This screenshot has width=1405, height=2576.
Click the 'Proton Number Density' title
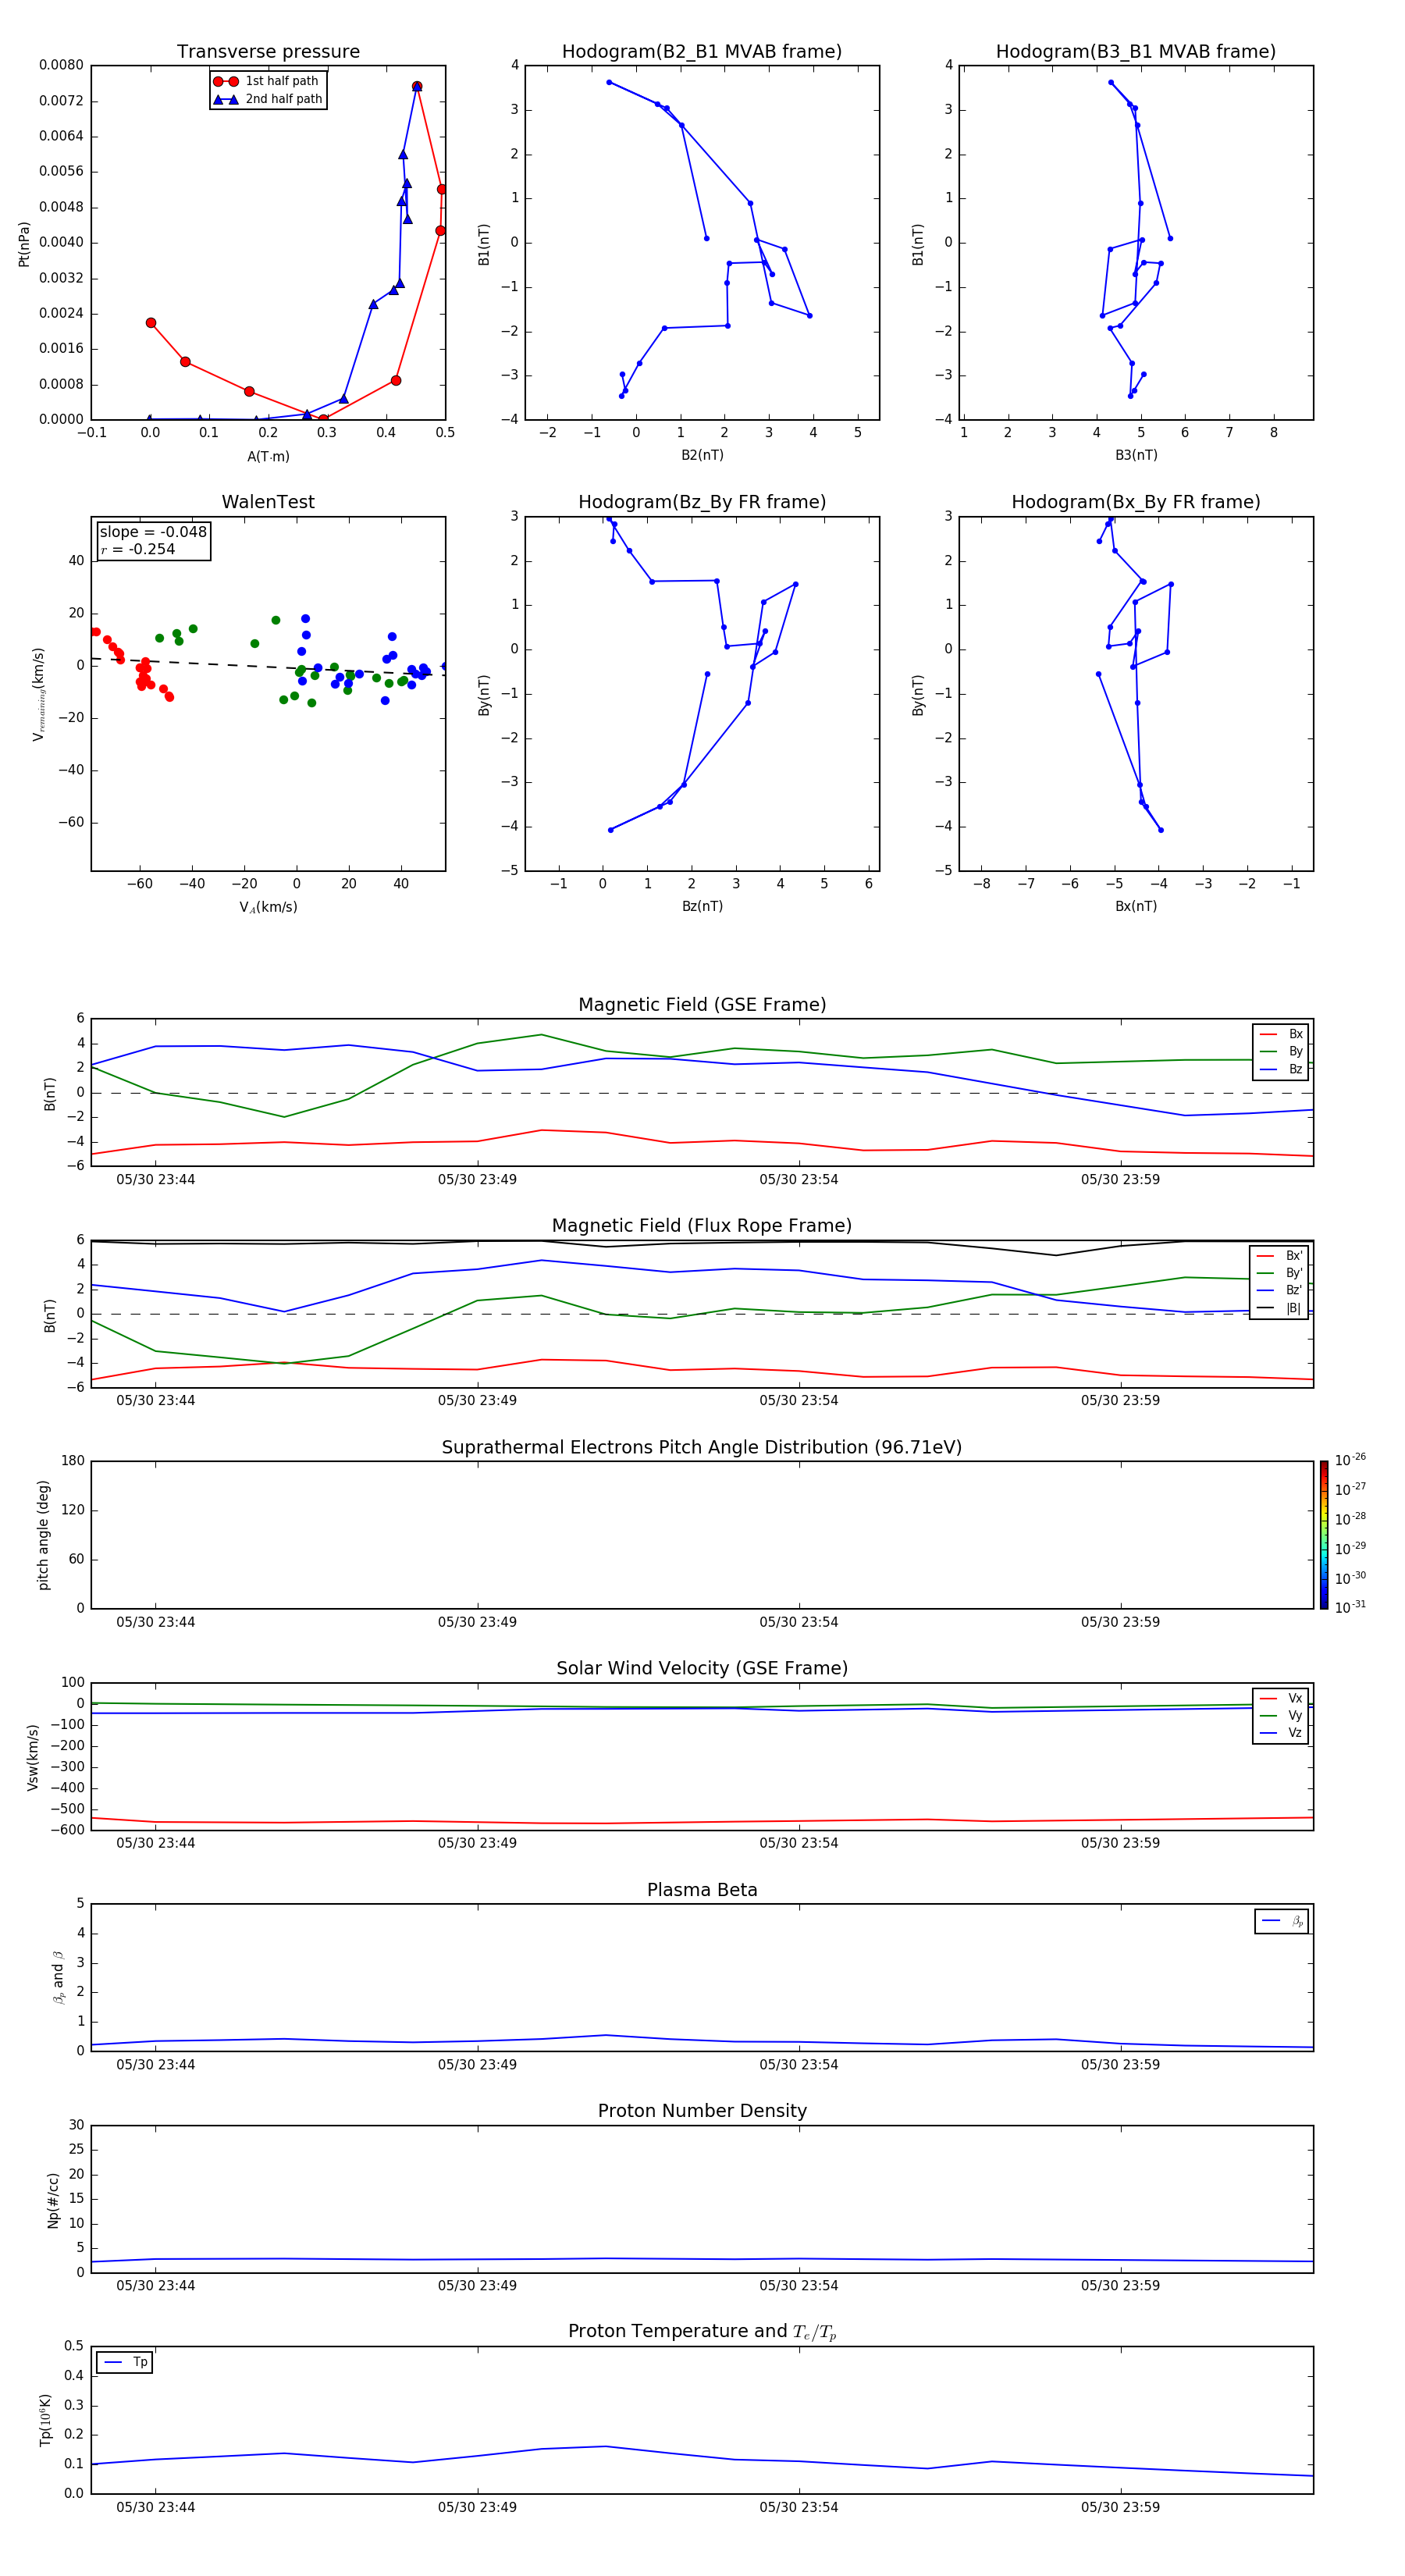[702, 2111]
